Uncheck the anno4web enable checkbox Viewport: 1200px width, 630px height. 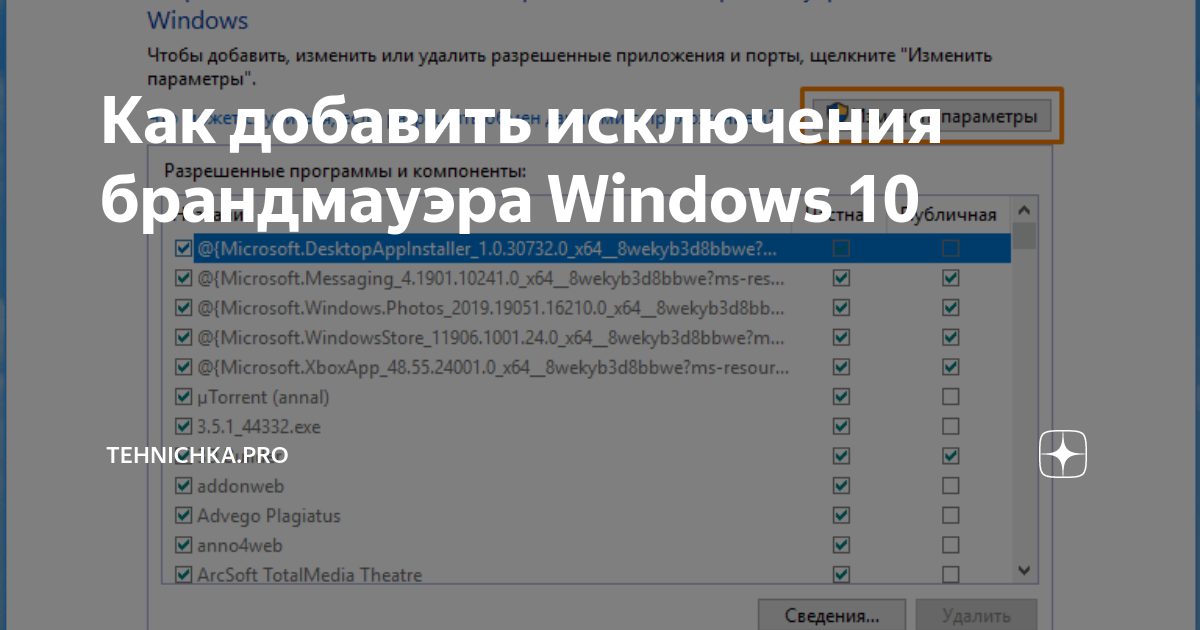183,545
